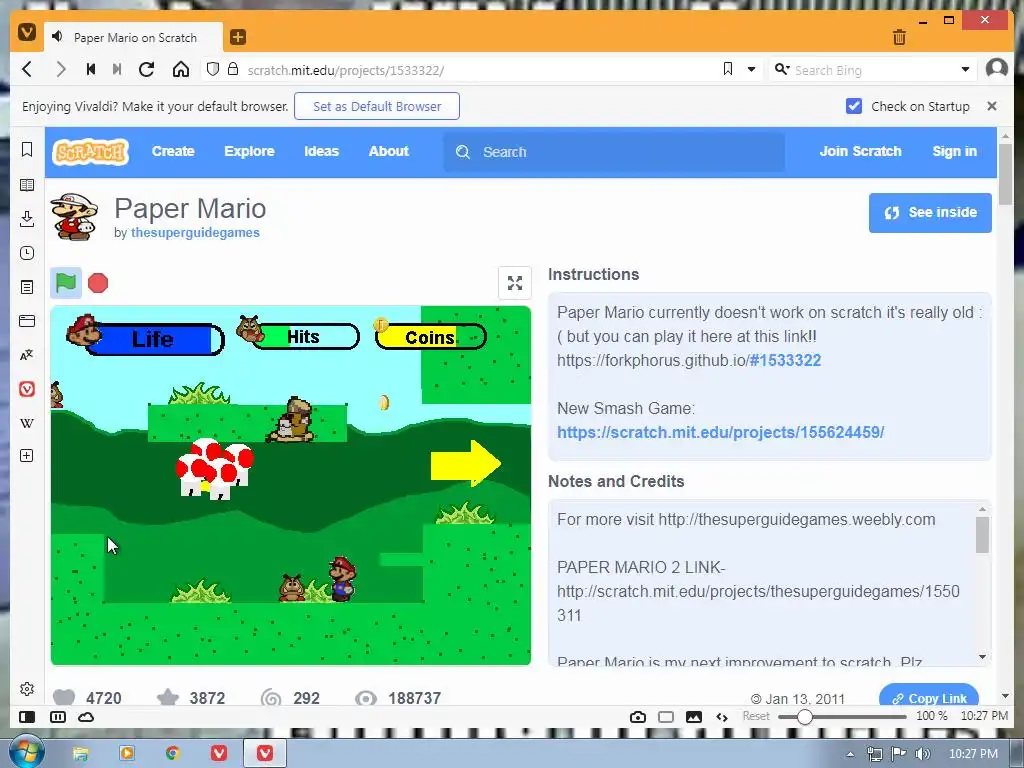Image resolution: width=1024 pixels, height=768 pixels.
Task: Open the Window side panel
Action: coord(27,321)
